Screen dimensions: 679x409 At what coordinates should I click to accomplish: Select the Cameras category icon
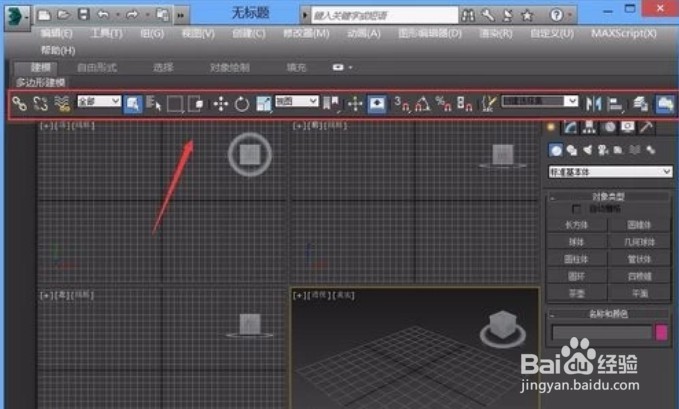(x=602, y=150)
